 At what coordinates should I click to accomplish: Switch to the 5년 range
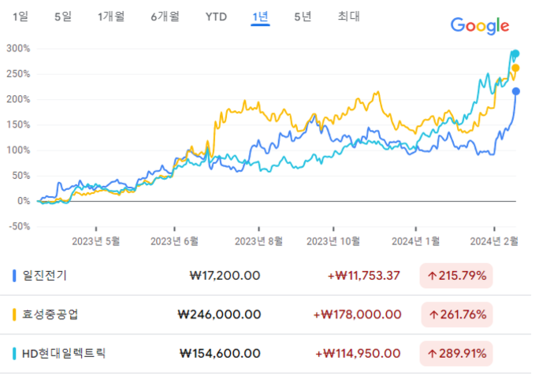(x=303, y=16)
